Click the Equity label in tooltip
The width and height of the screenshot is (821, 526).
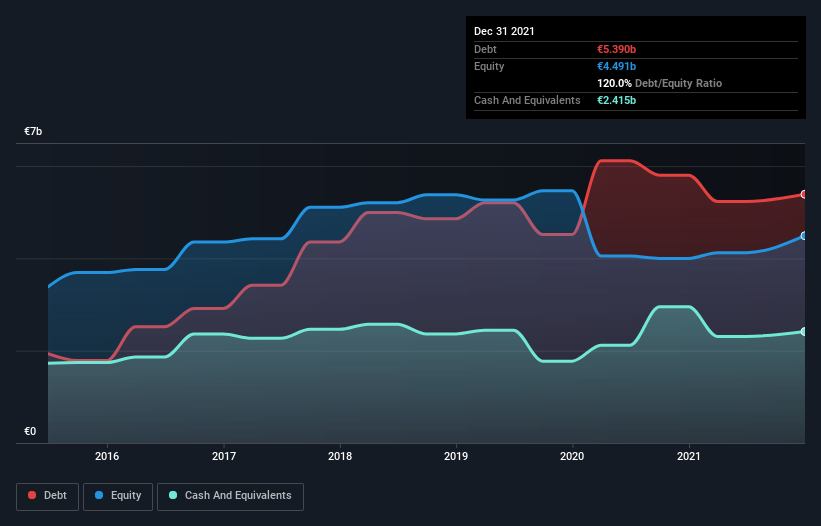[x=489, y=66]
